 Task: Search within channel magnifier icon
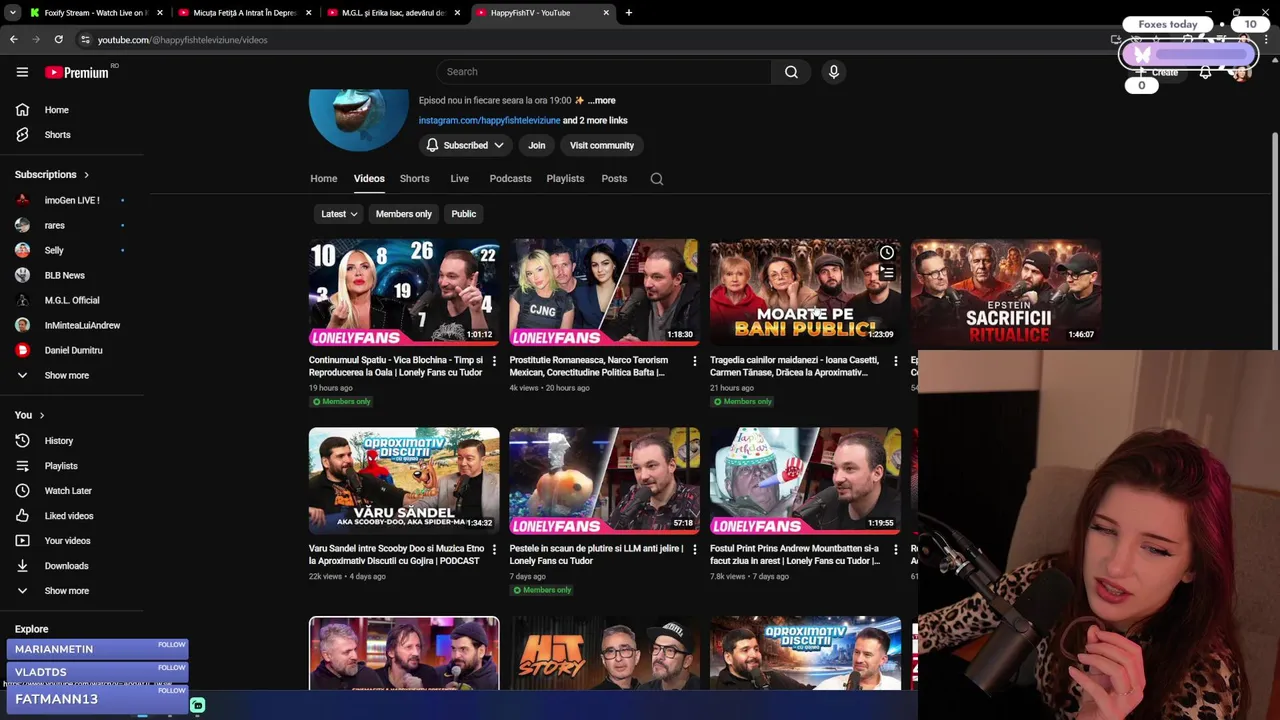click(657, 179)
